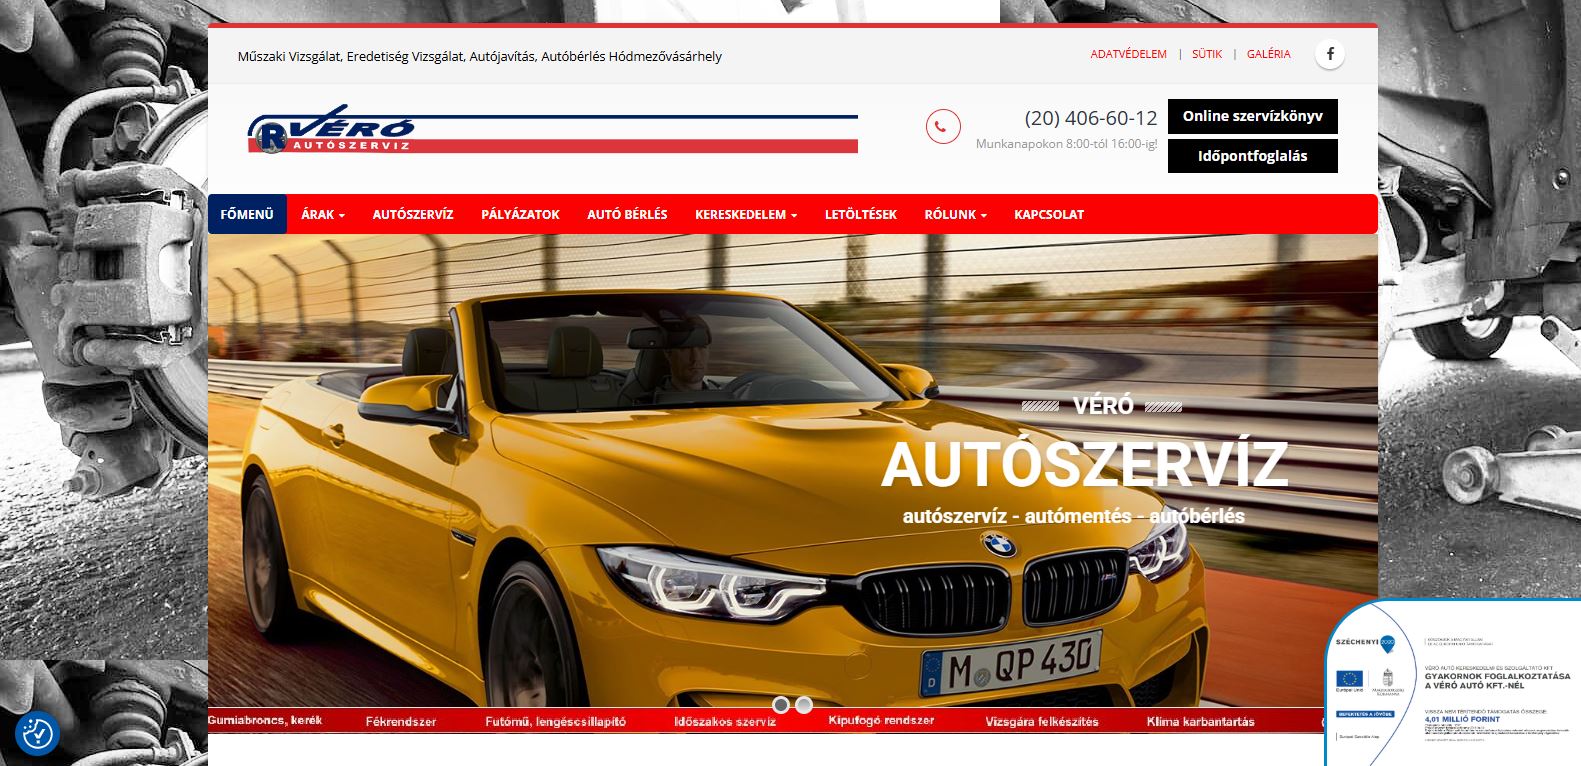
Task: Expand the Kereskedelem dropdown menu
Action: click(x=745, y=214)
